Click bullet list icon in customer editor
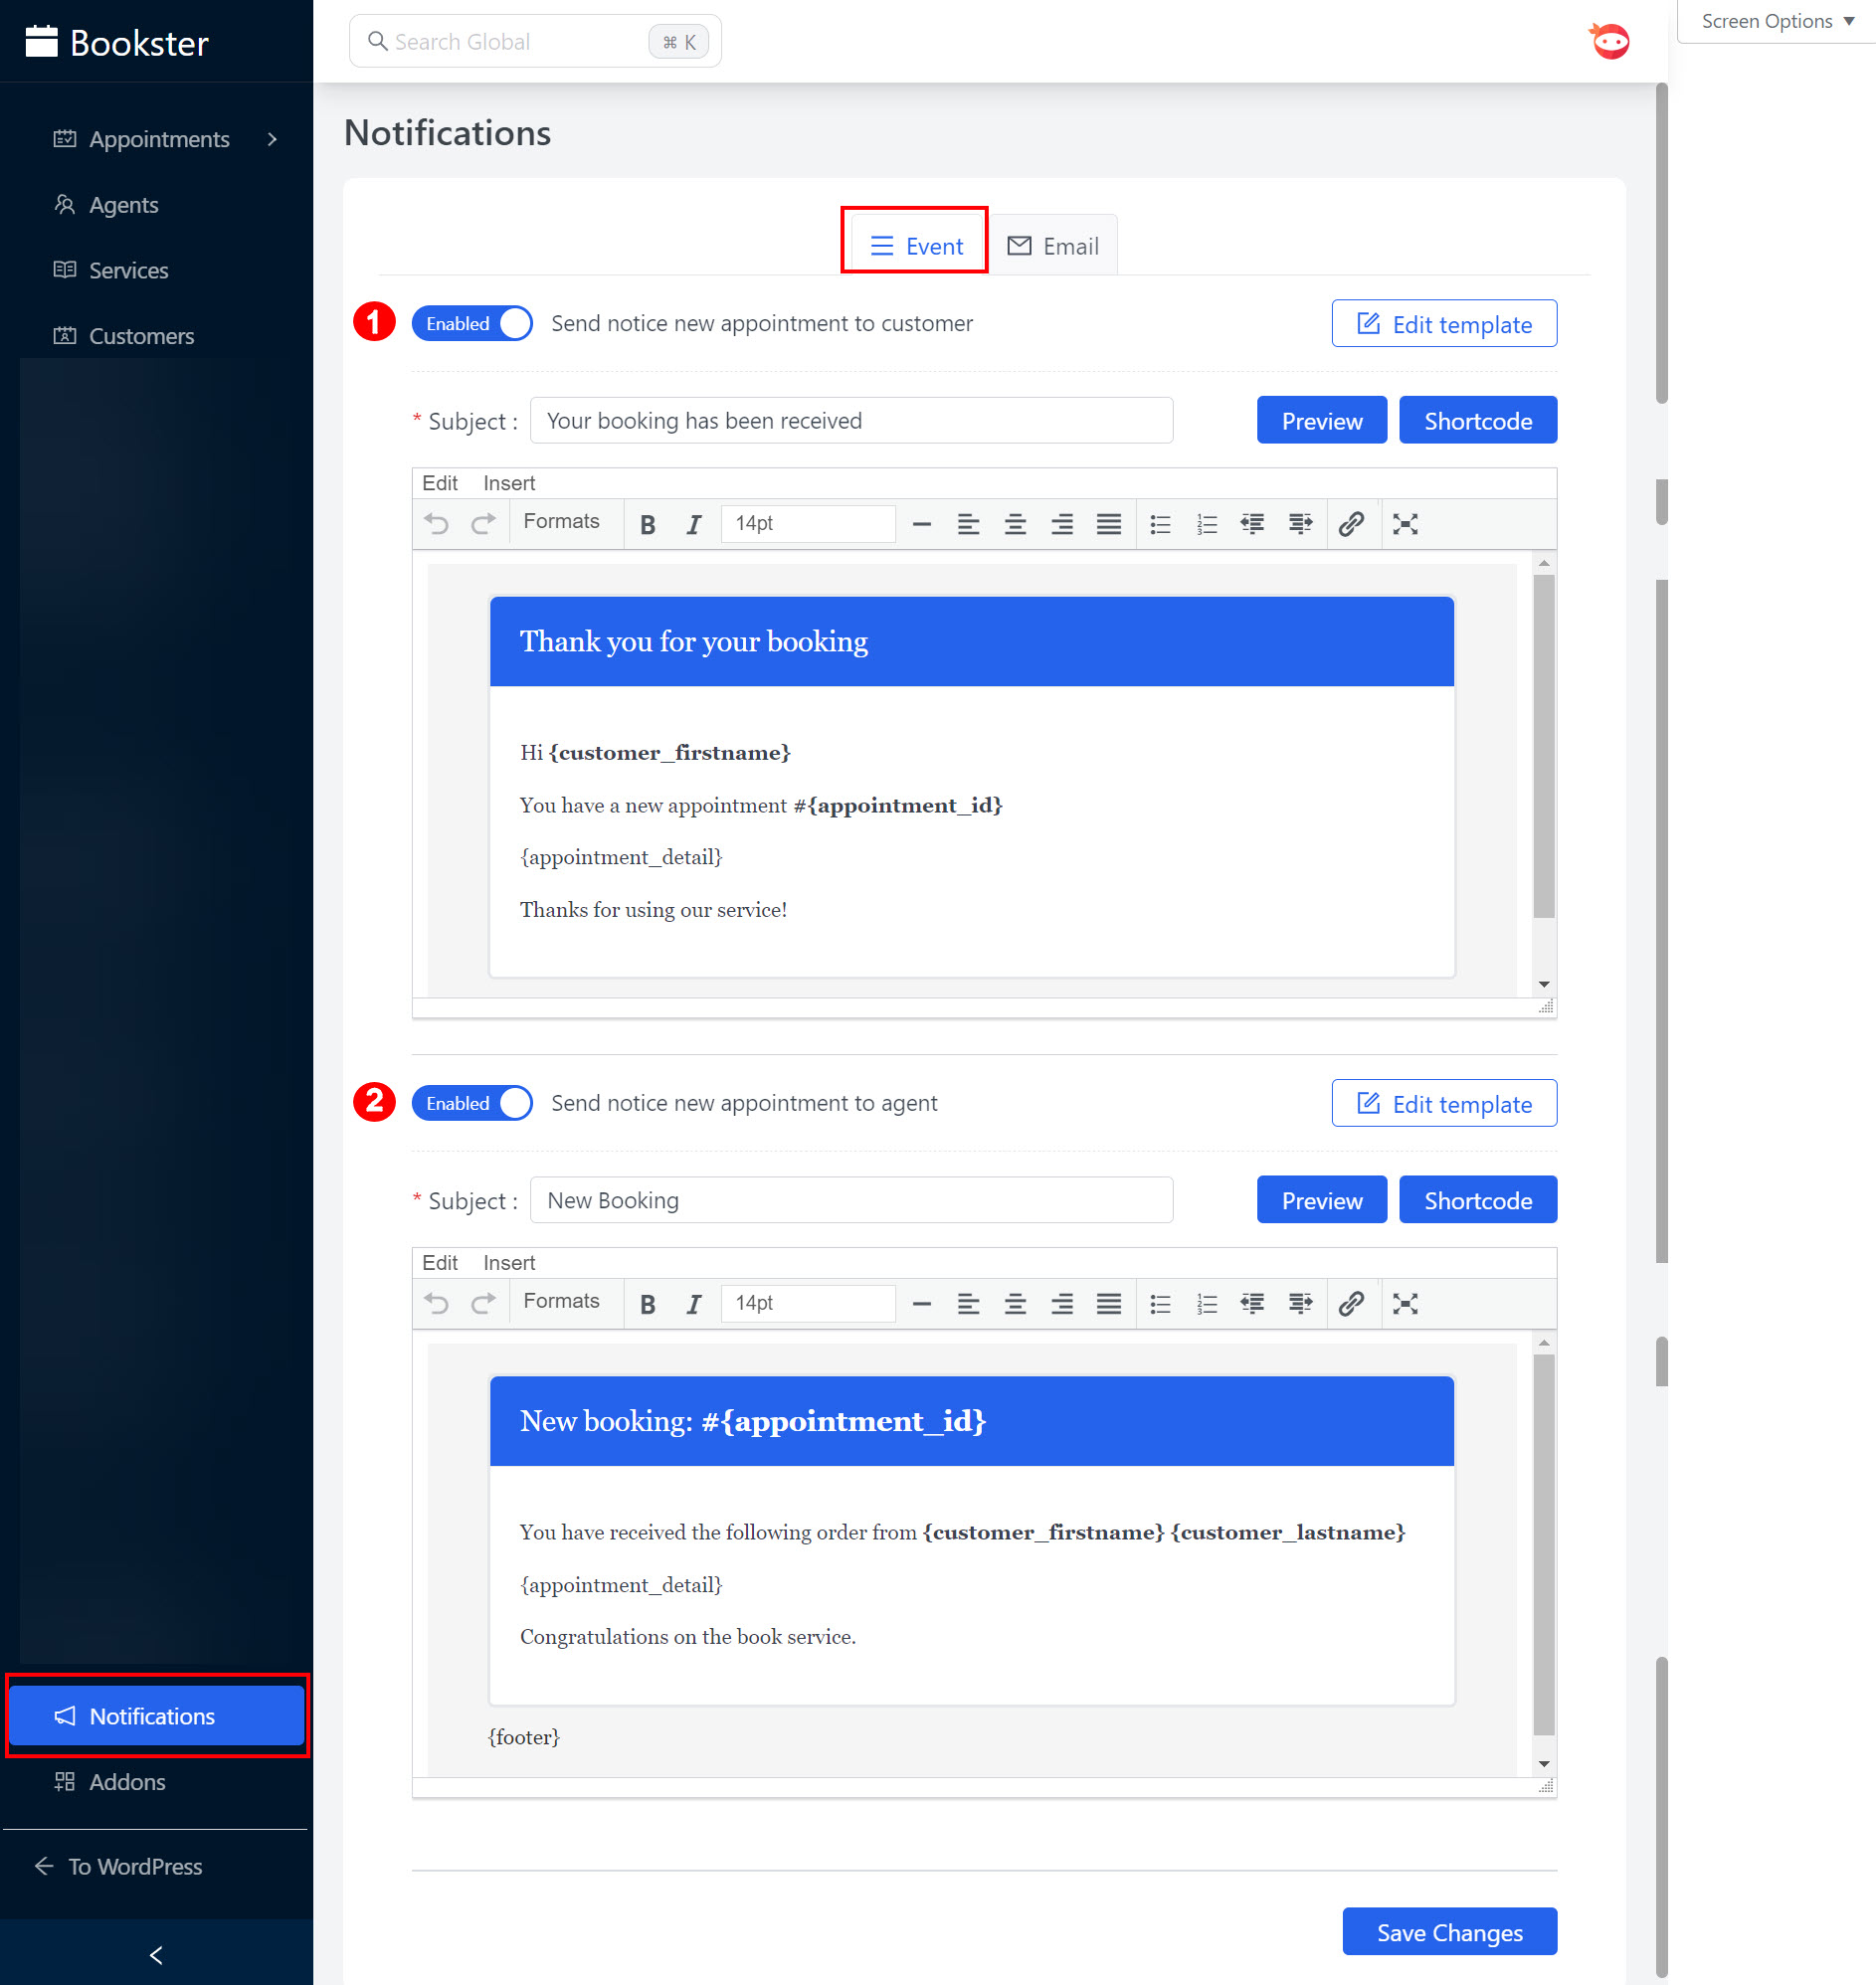This screenshot has width=1876, height=1985. click(x=1160, y=524)
